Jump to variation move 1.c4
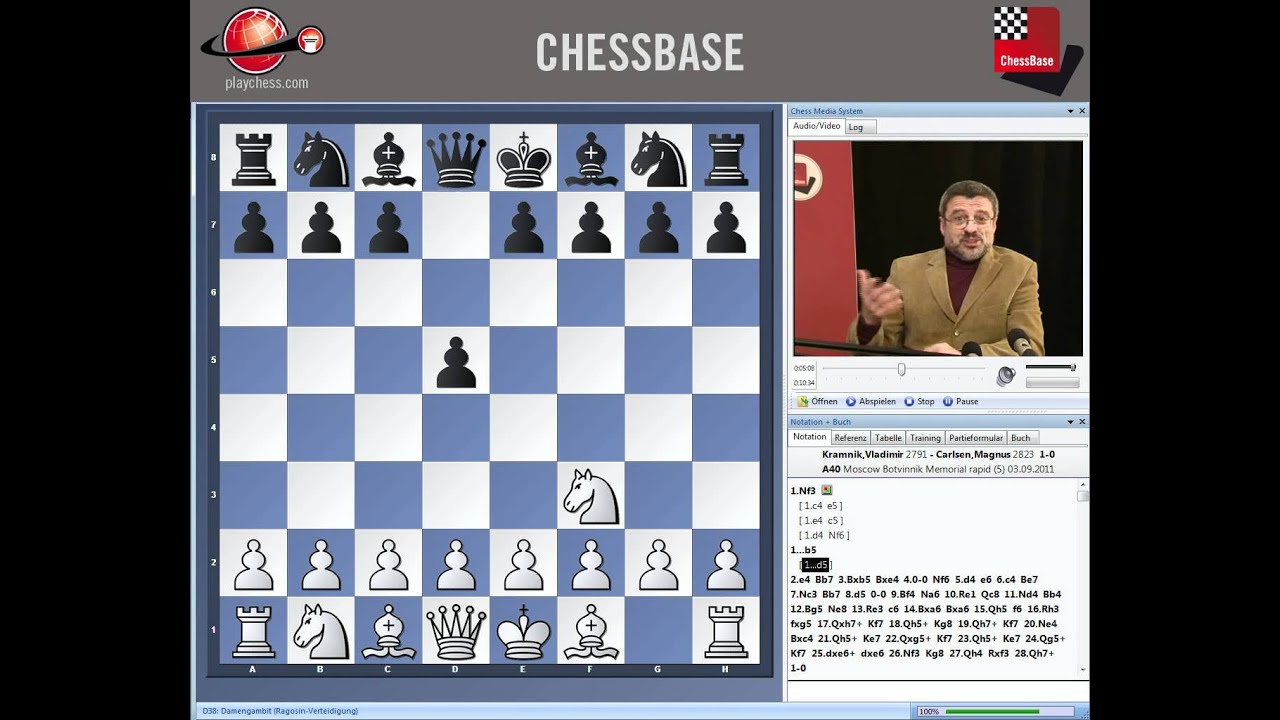This screenshot has width=1280, height=720. coord(814,505)
